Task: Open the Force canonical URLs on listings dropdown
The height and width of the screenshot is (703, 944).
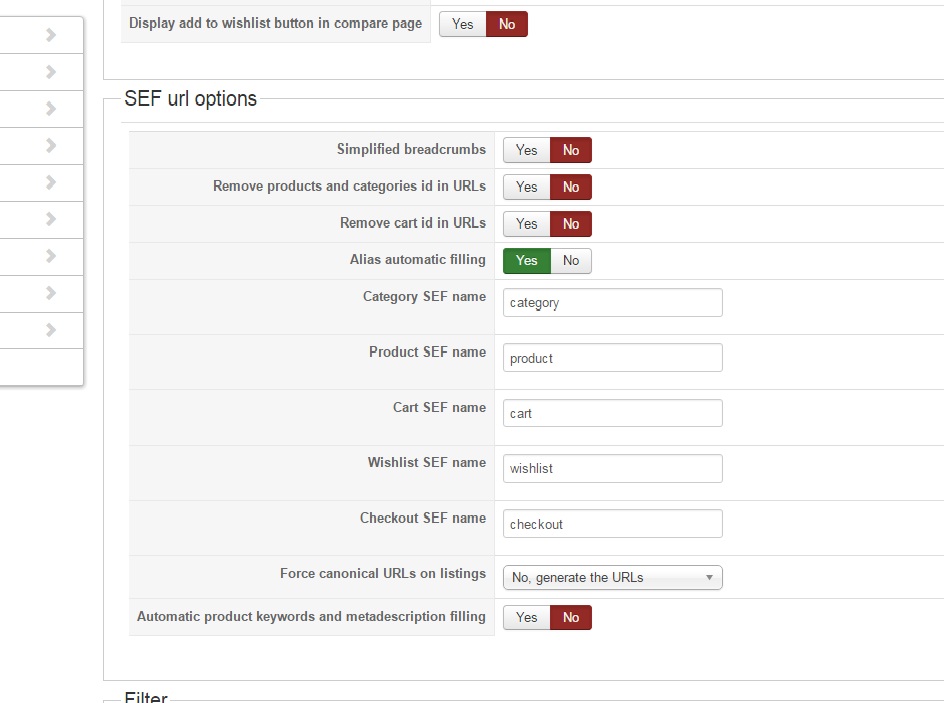Action: tap(612, 578)
